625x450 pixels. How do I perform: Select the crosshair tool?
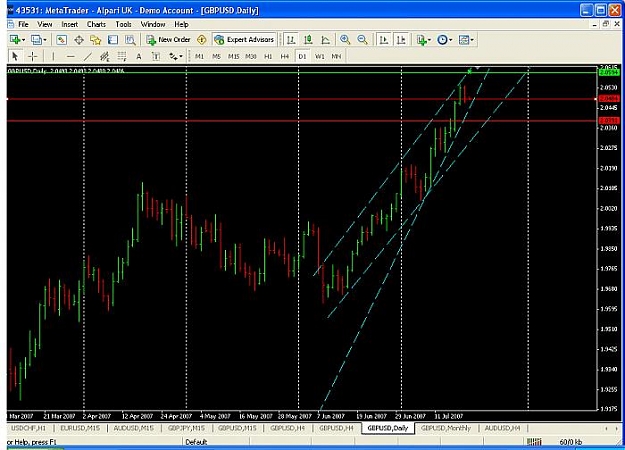(x=33, y=56)
